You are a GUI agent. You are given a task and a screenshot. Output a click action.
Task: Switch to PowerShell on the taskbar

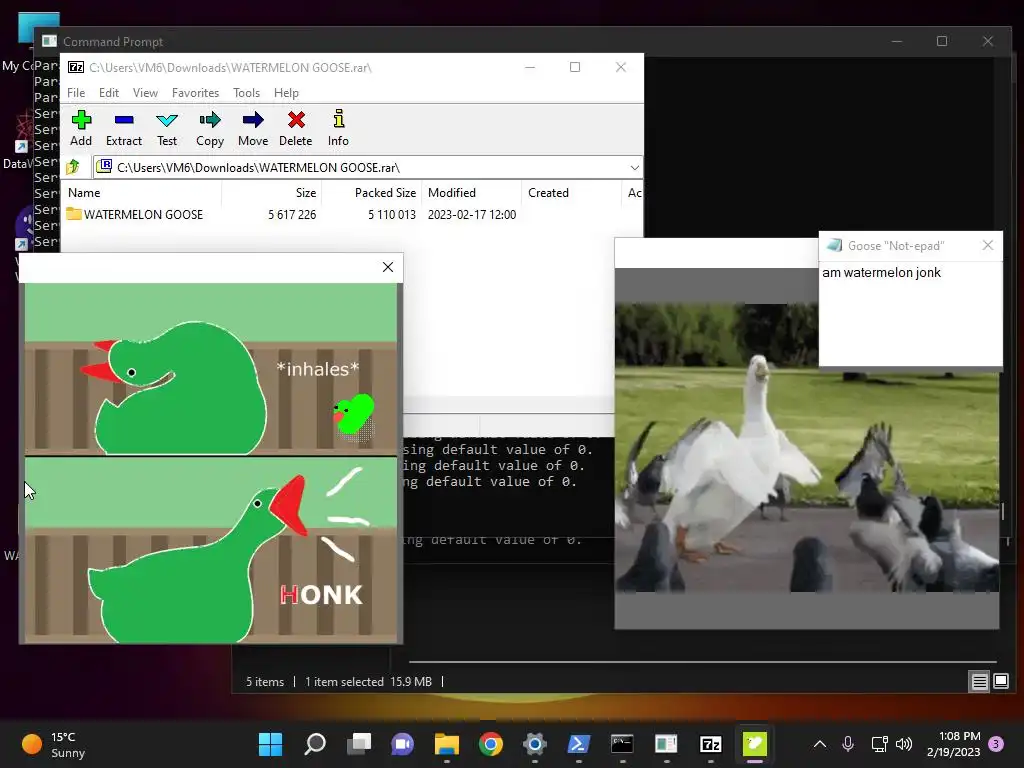click(x=579, y=744)
